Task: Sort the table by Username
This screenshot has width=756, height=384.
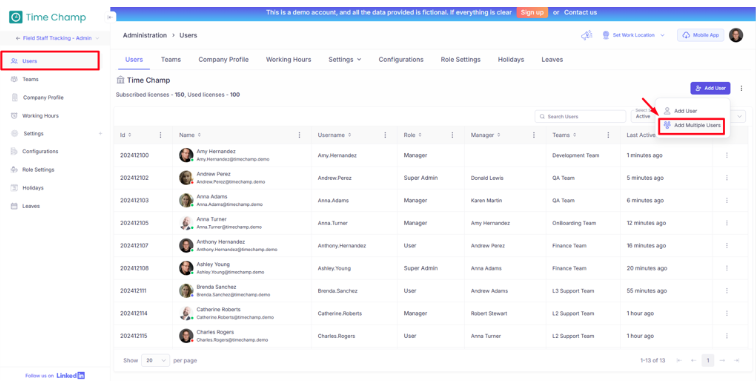Action: 350,135
